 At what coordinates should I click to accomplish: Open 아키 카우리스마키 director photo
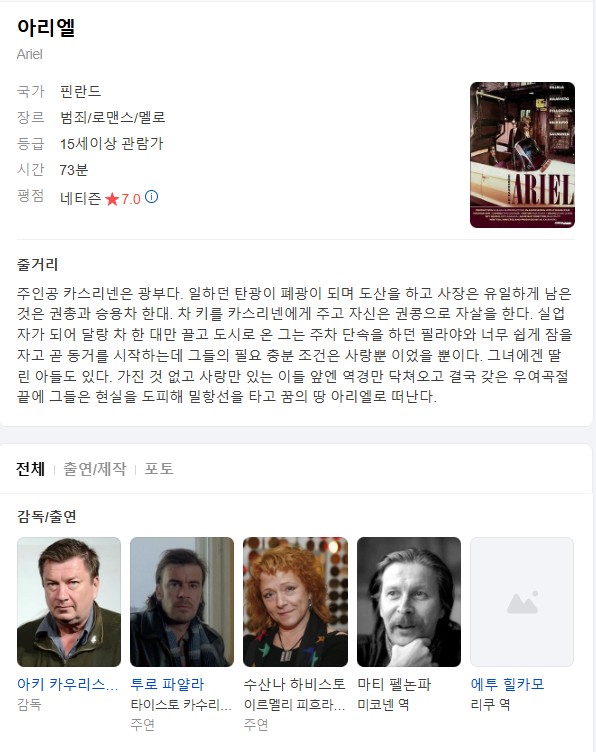(x=69, y=602)
